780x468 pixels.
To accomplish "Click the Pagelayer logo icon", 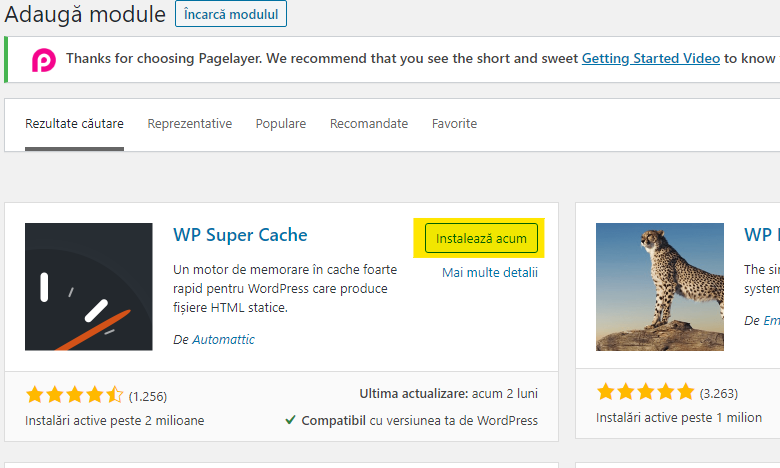I will pos(44,60).
